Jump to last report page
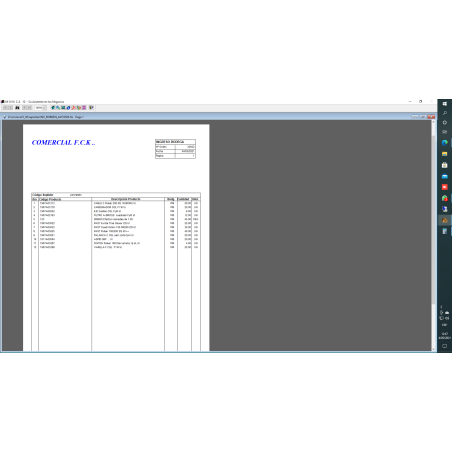This screenshot has width=452, height=452. 30,108
